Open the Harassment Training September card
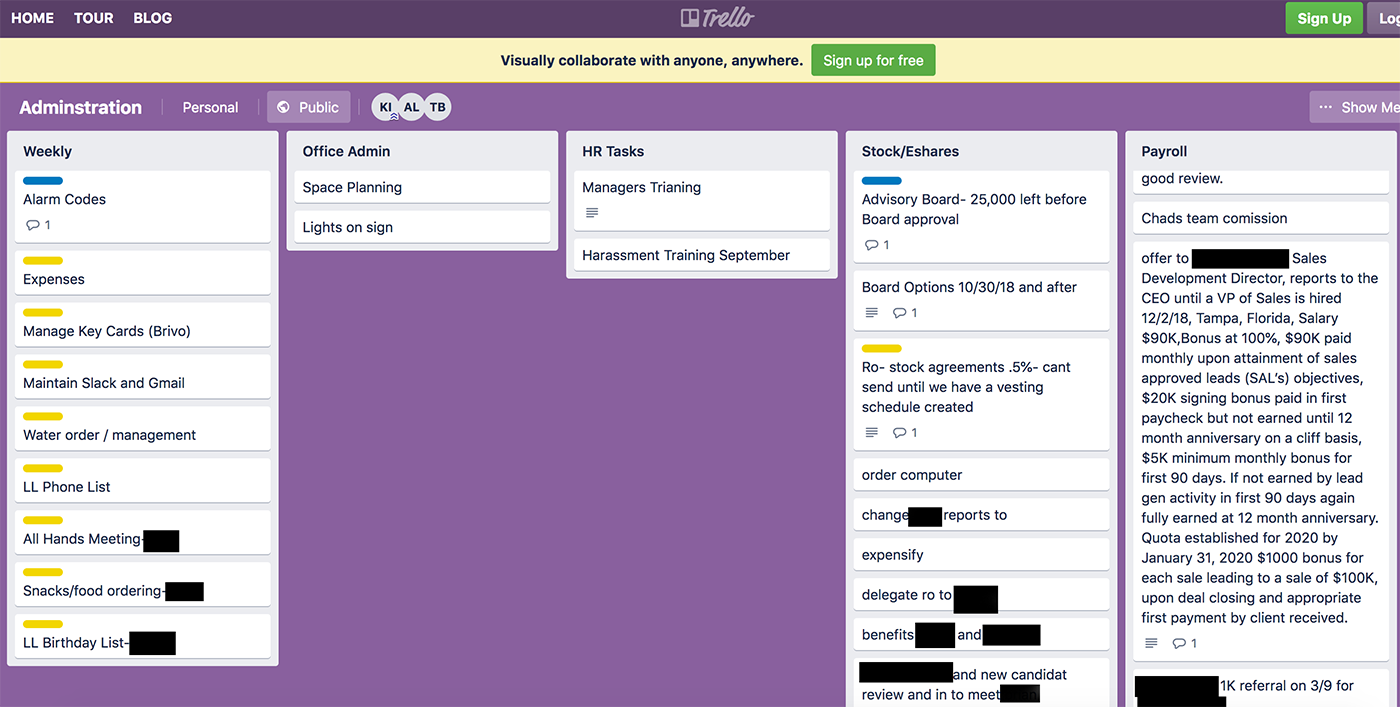This screenshot has height=707, width=1400. point(702,255)
